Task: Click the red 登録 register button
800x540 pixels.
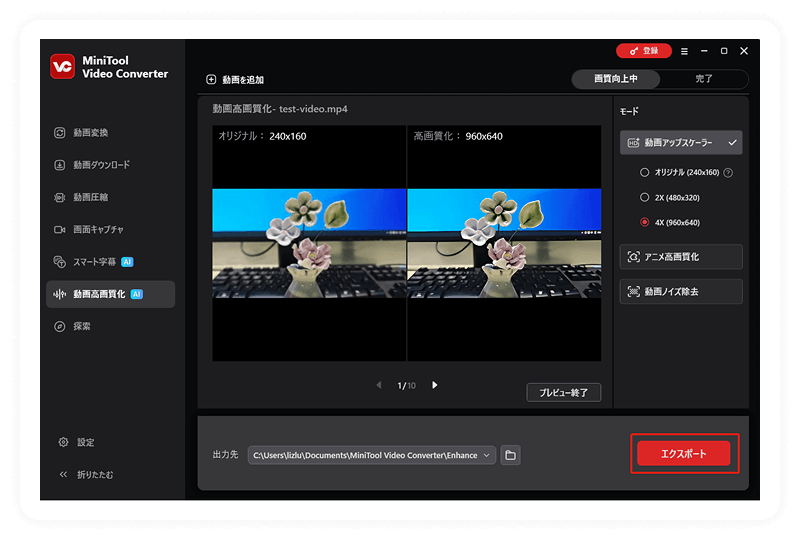Action: click(643, 51)
